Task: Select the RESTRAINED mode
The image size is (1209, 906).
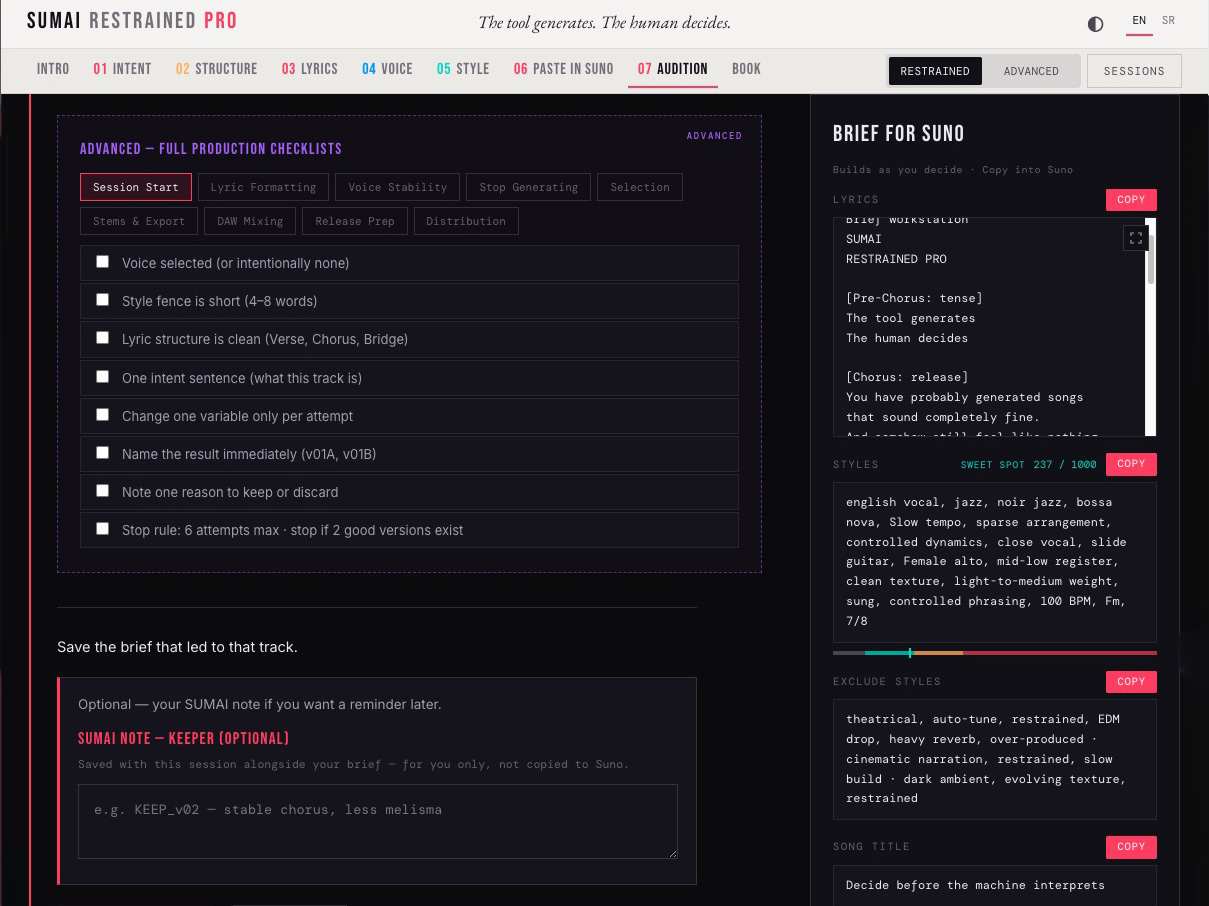Action: (x=935, y=71)
